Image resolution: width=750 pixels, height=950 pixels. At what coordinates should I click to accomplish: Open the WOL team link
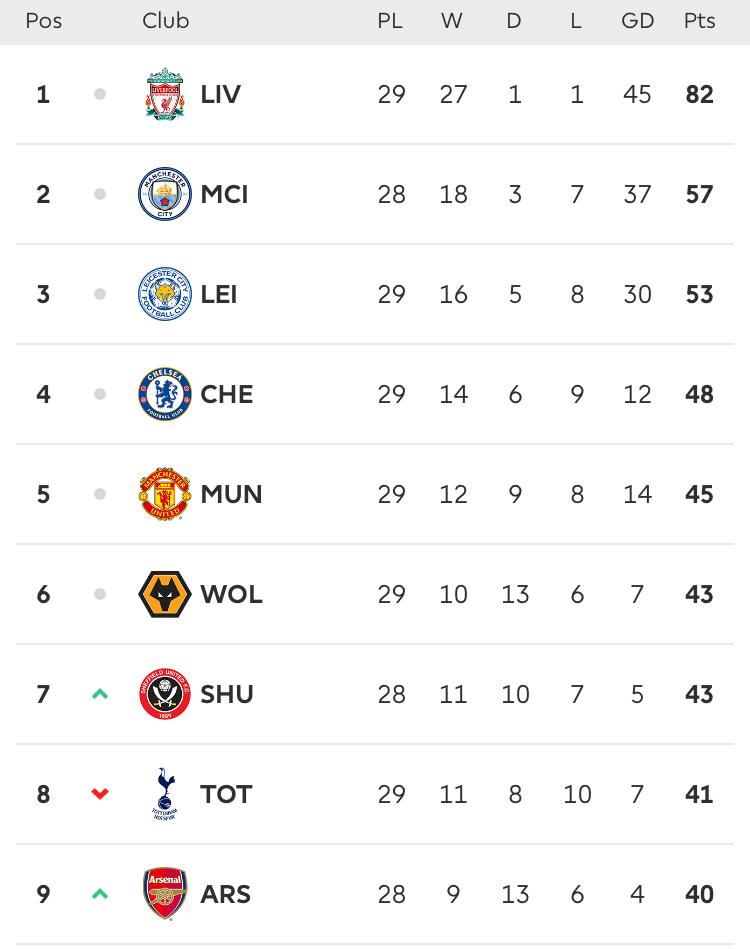pyautogui.click(x=231, y=594)
